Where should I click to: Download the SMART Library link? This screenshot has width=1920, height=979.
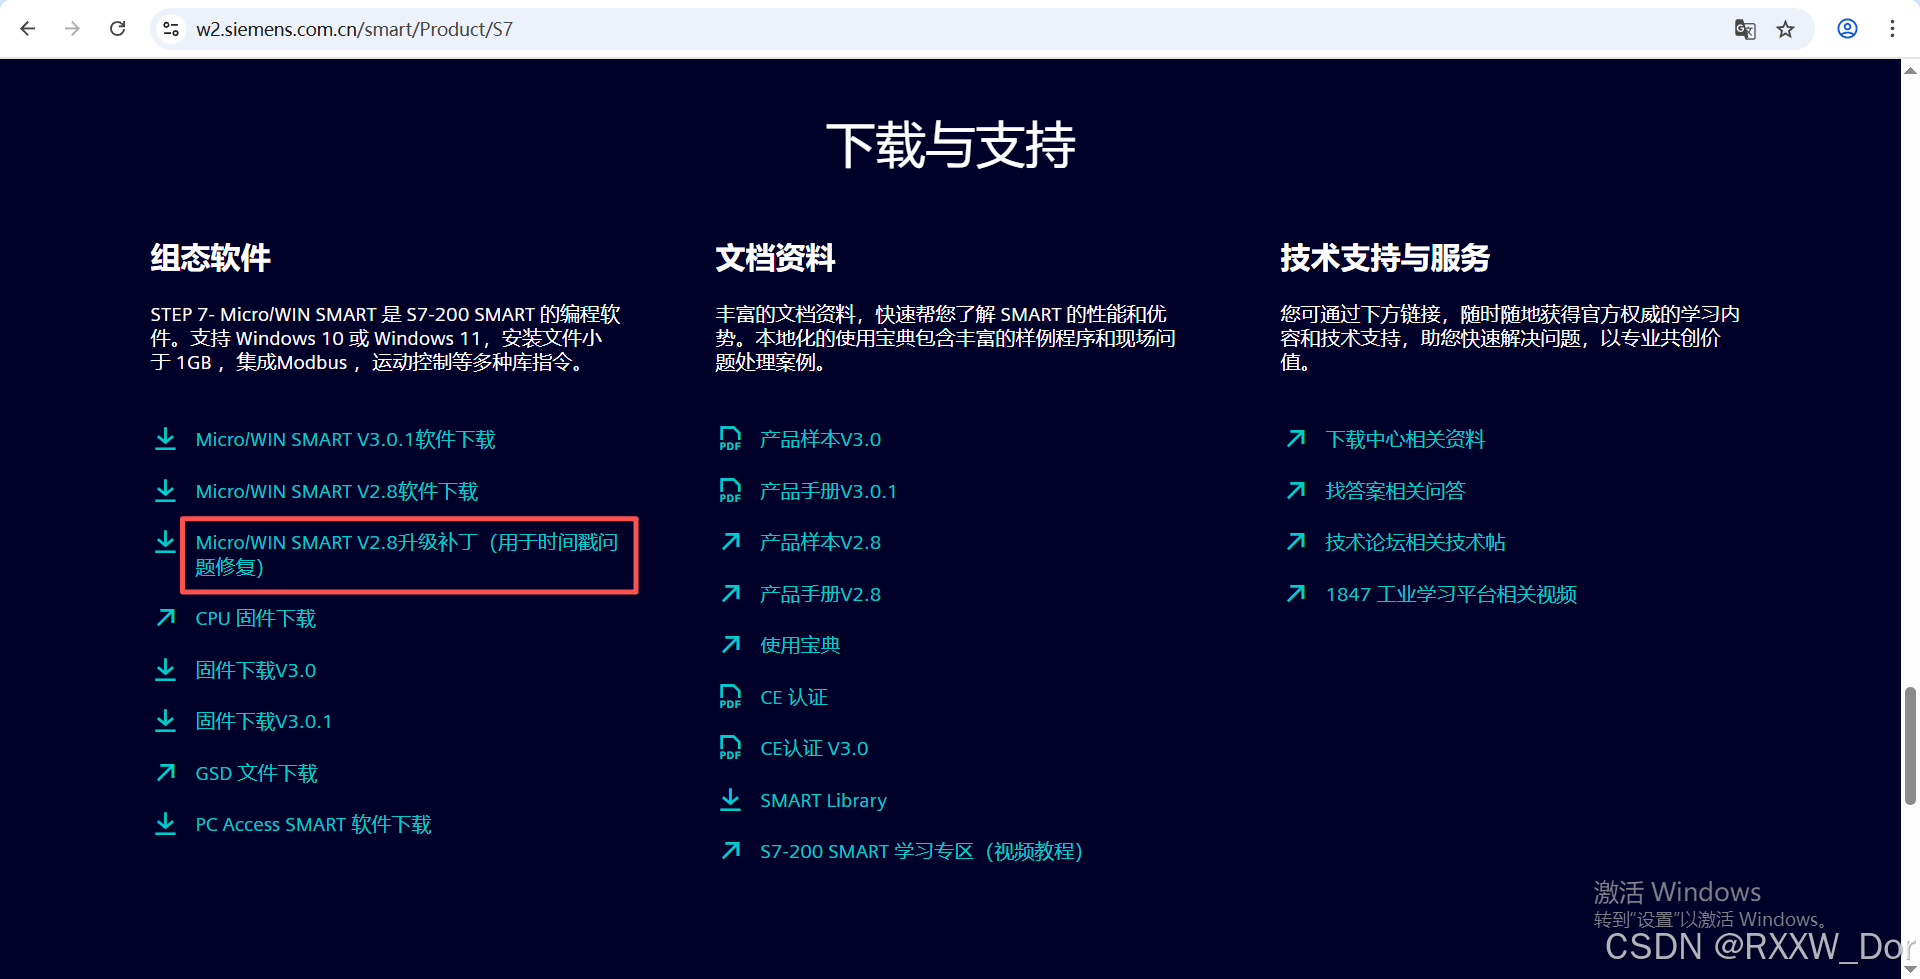[x=823, y=800]
